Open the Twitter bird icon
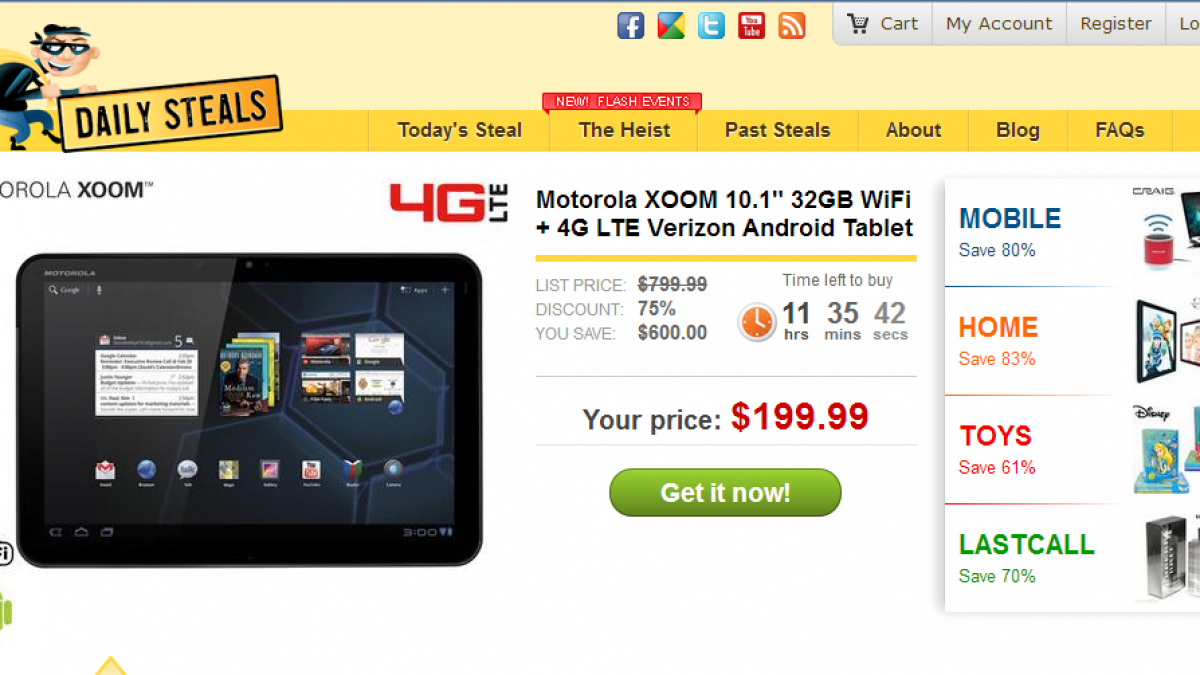 711,25
